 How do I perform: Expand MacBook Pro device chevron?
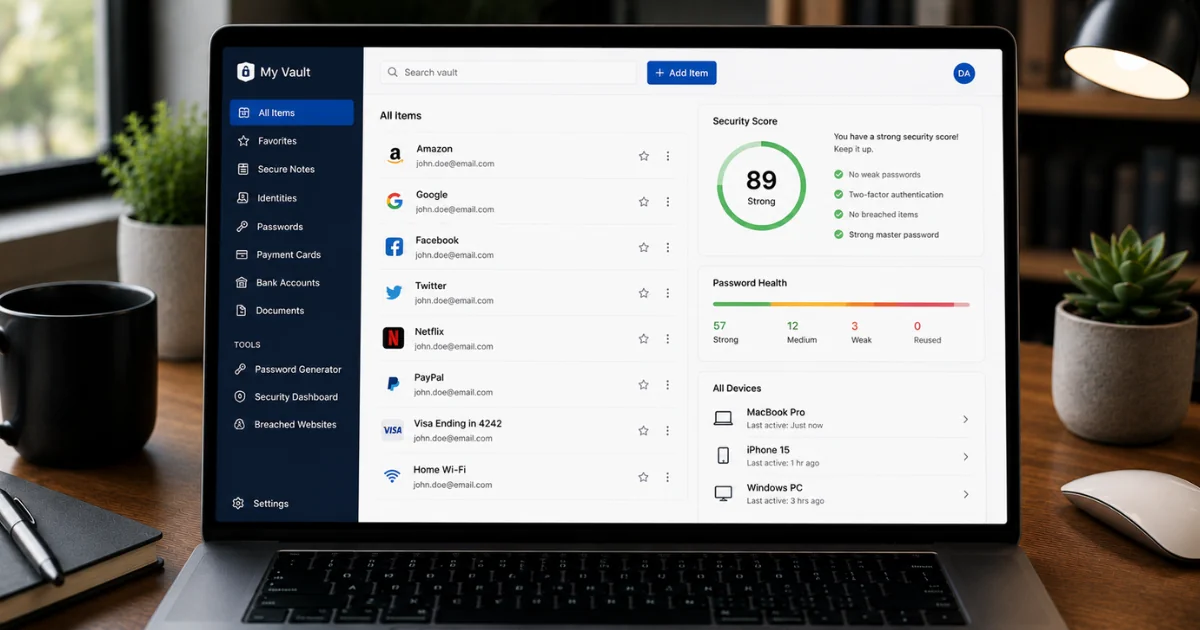click(965, 419)
